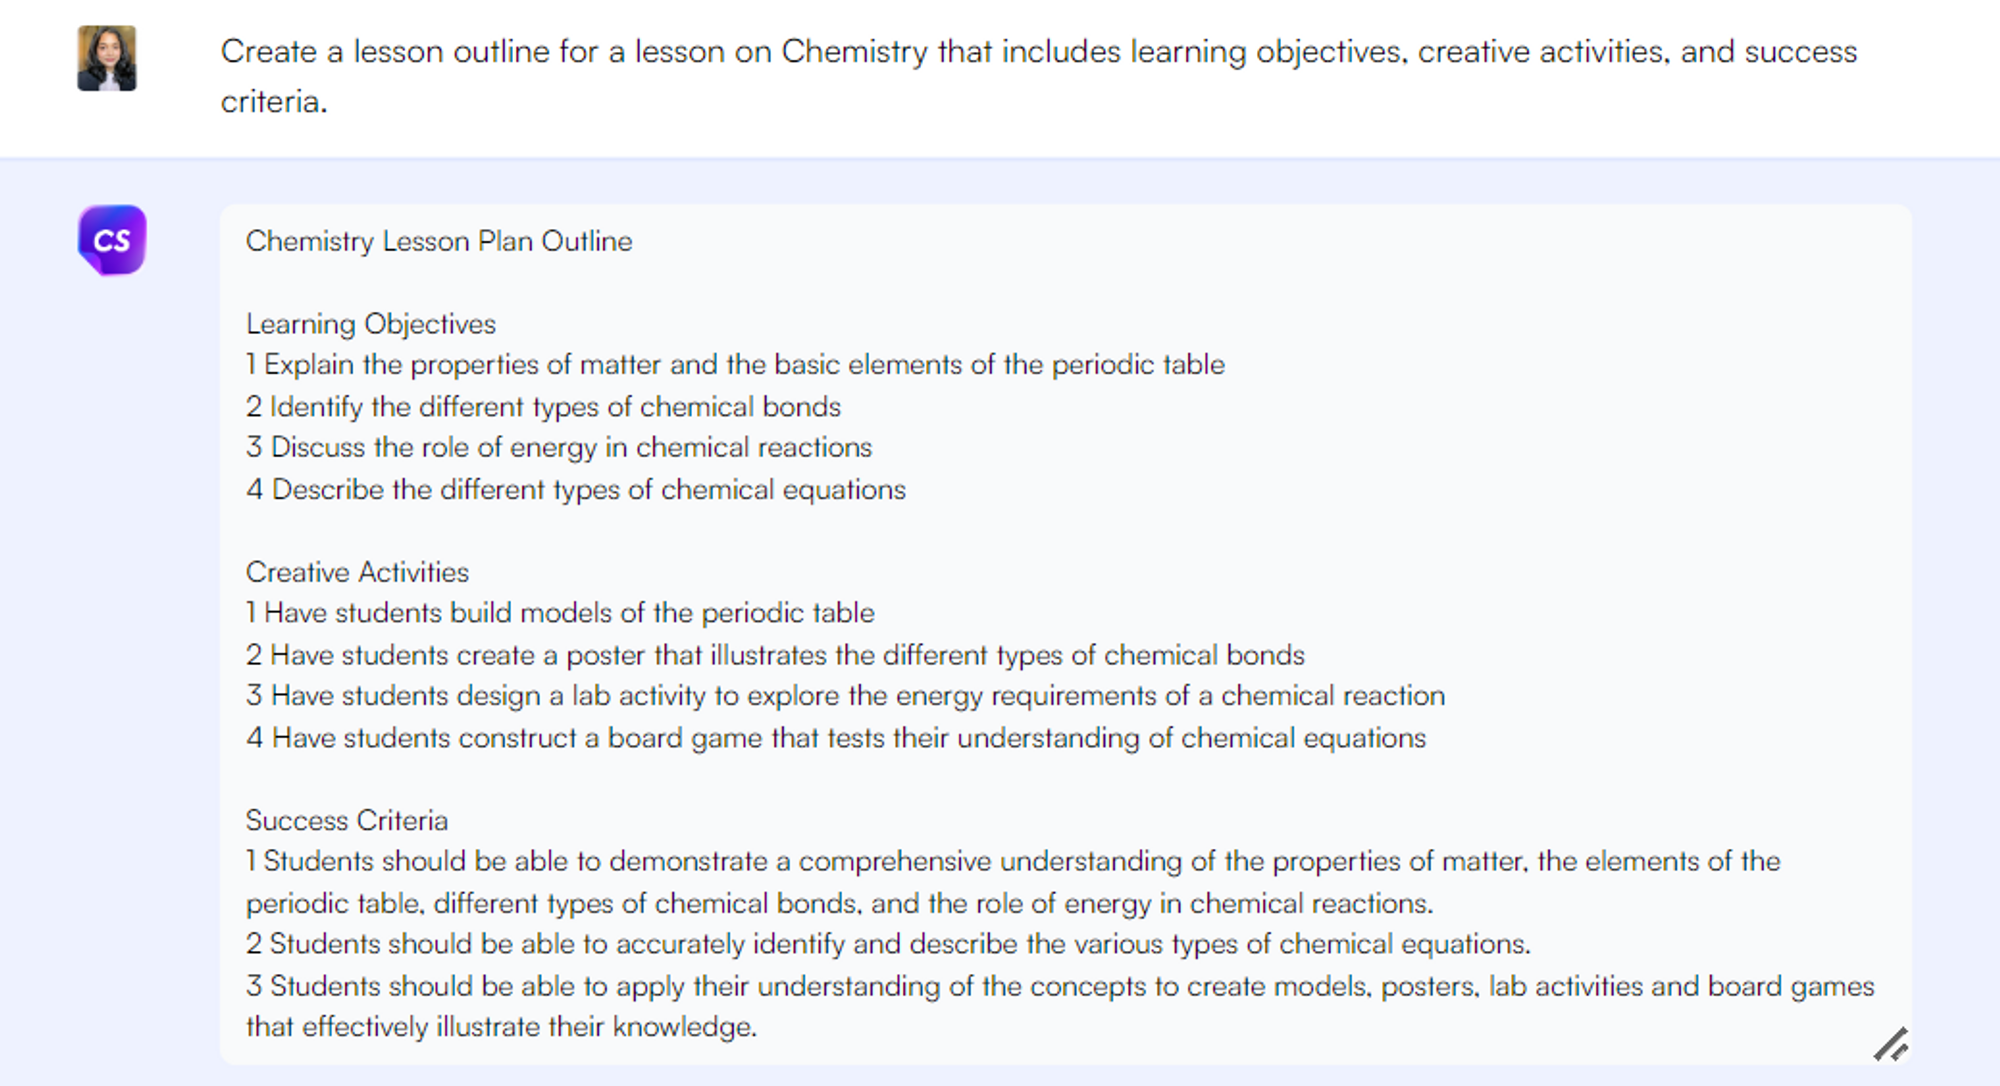The height and width of the screenshot is (1086, 2000).
Task: Click the resize handle on the response card
Action: 1890,1045
